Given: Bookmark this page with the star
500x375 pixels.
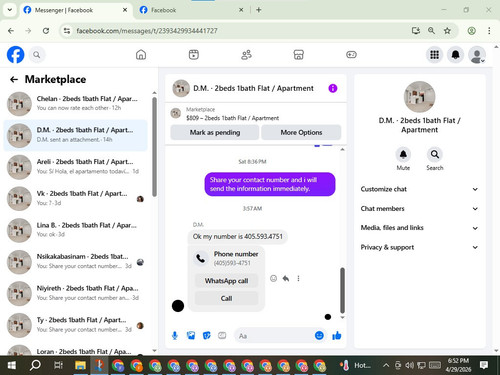Looking at the screenshot, I should pos(447,31).
